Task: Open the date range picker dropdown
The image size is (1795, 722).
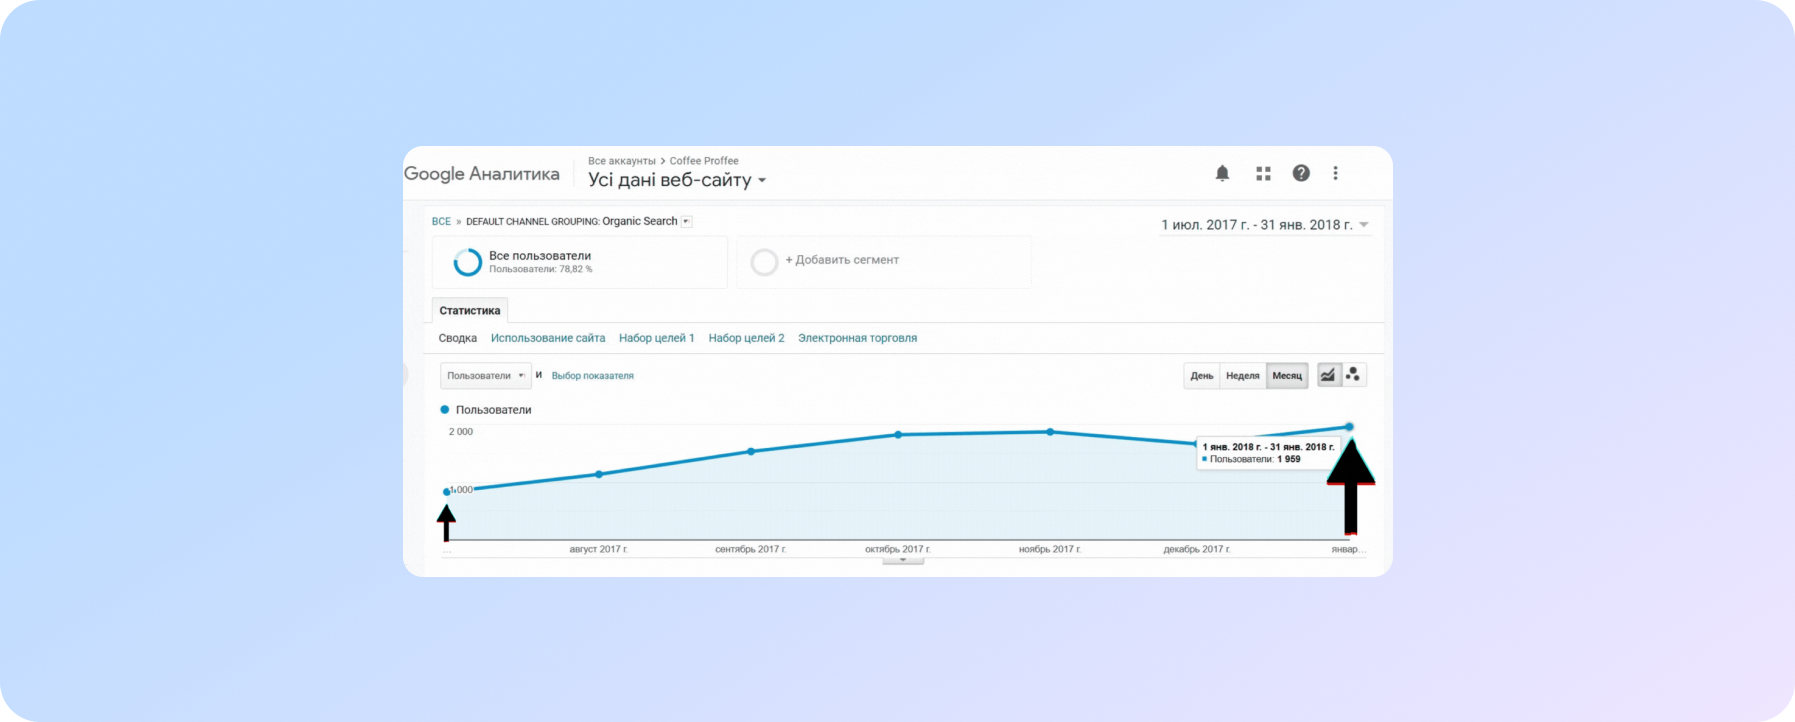Action: coord(1265,225)
